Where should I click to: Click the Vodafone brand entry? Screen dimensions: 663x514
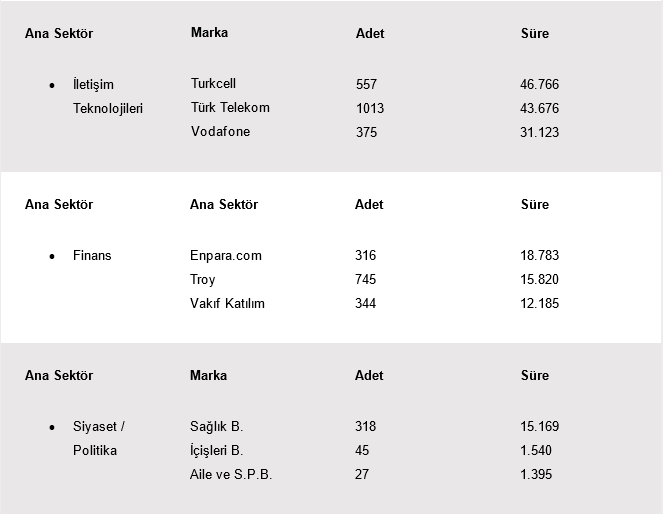pyautogui.click(x=220, y=132)
